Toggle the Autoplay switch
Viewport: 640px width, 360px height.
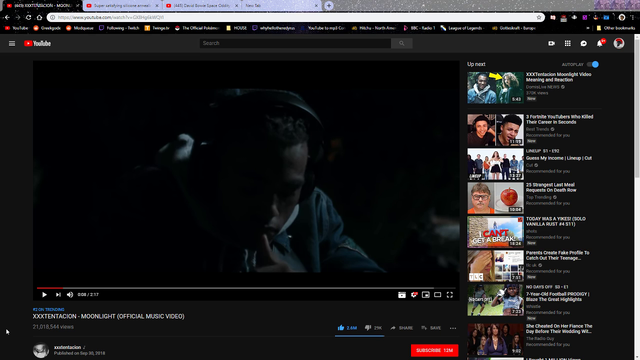pos(593,64)
